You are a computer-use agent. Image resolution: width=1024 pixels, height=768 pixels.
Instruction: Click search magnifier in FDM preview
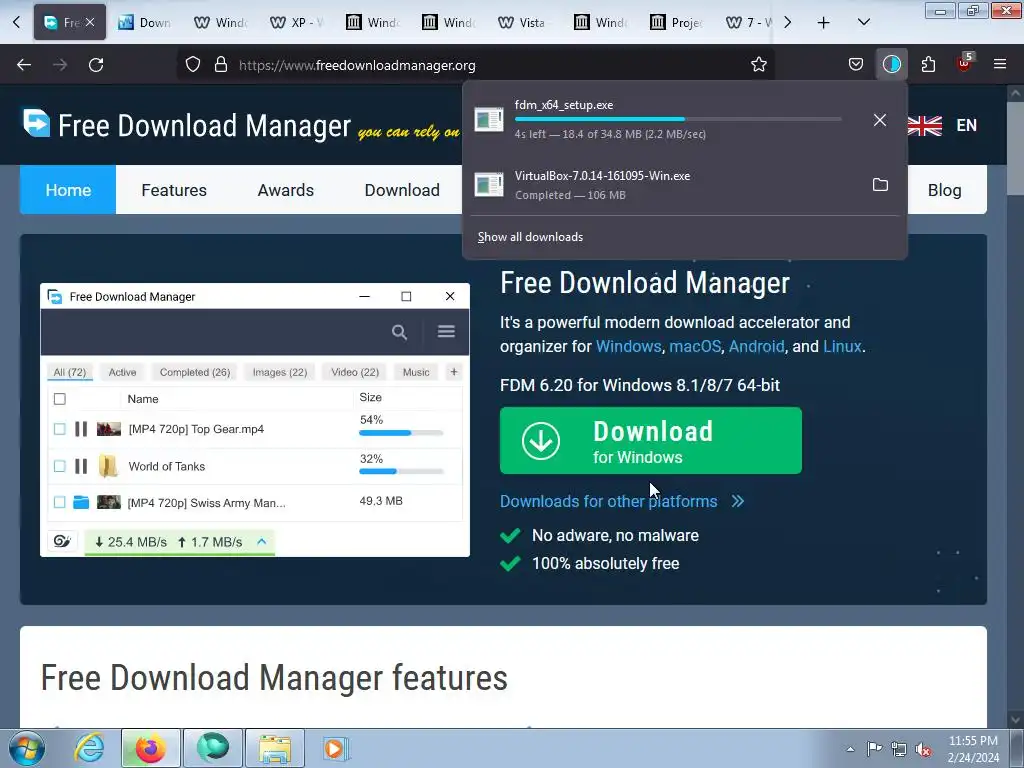pos(399,332)
